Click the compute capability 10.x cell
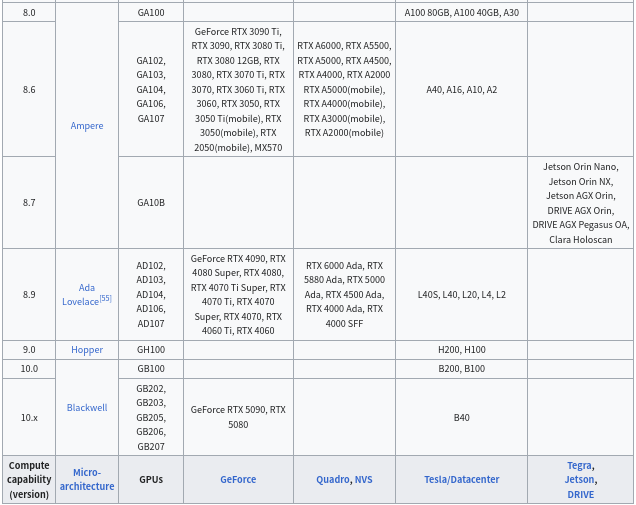The image size is (636, 505). [x=29, y=417]
